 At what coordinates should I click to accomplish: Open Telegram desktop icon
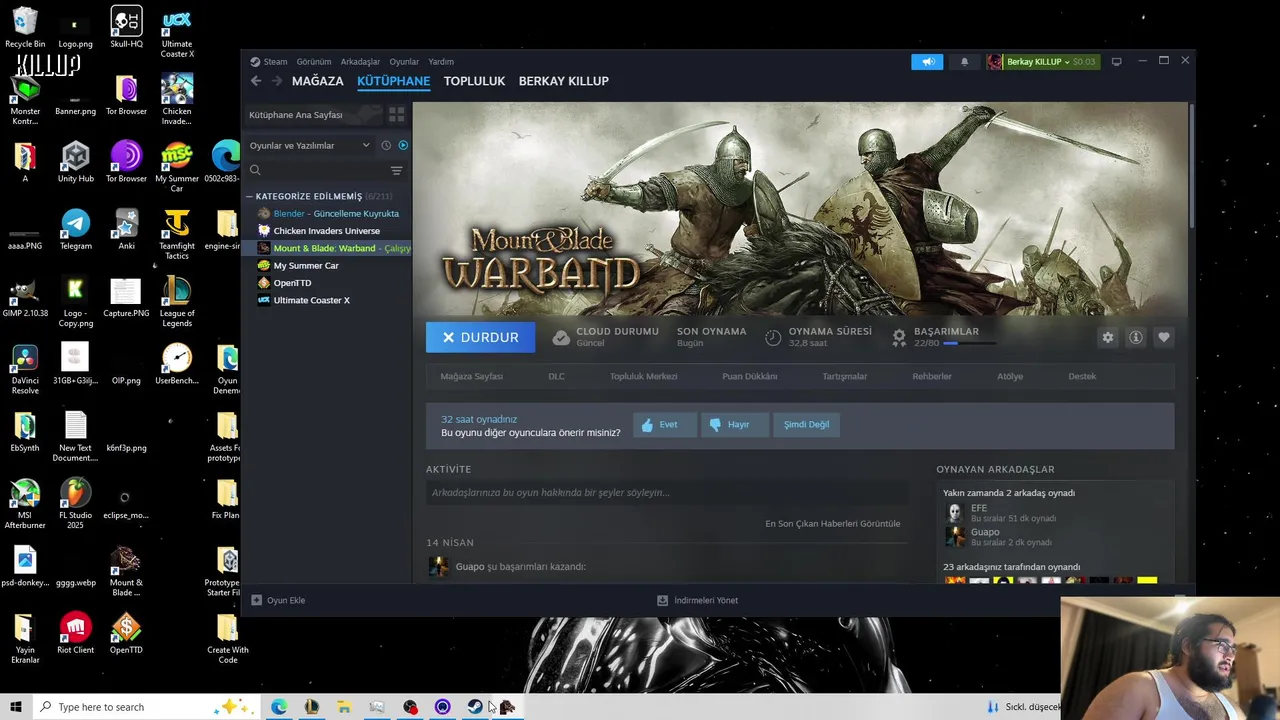[x=75, y=231]
